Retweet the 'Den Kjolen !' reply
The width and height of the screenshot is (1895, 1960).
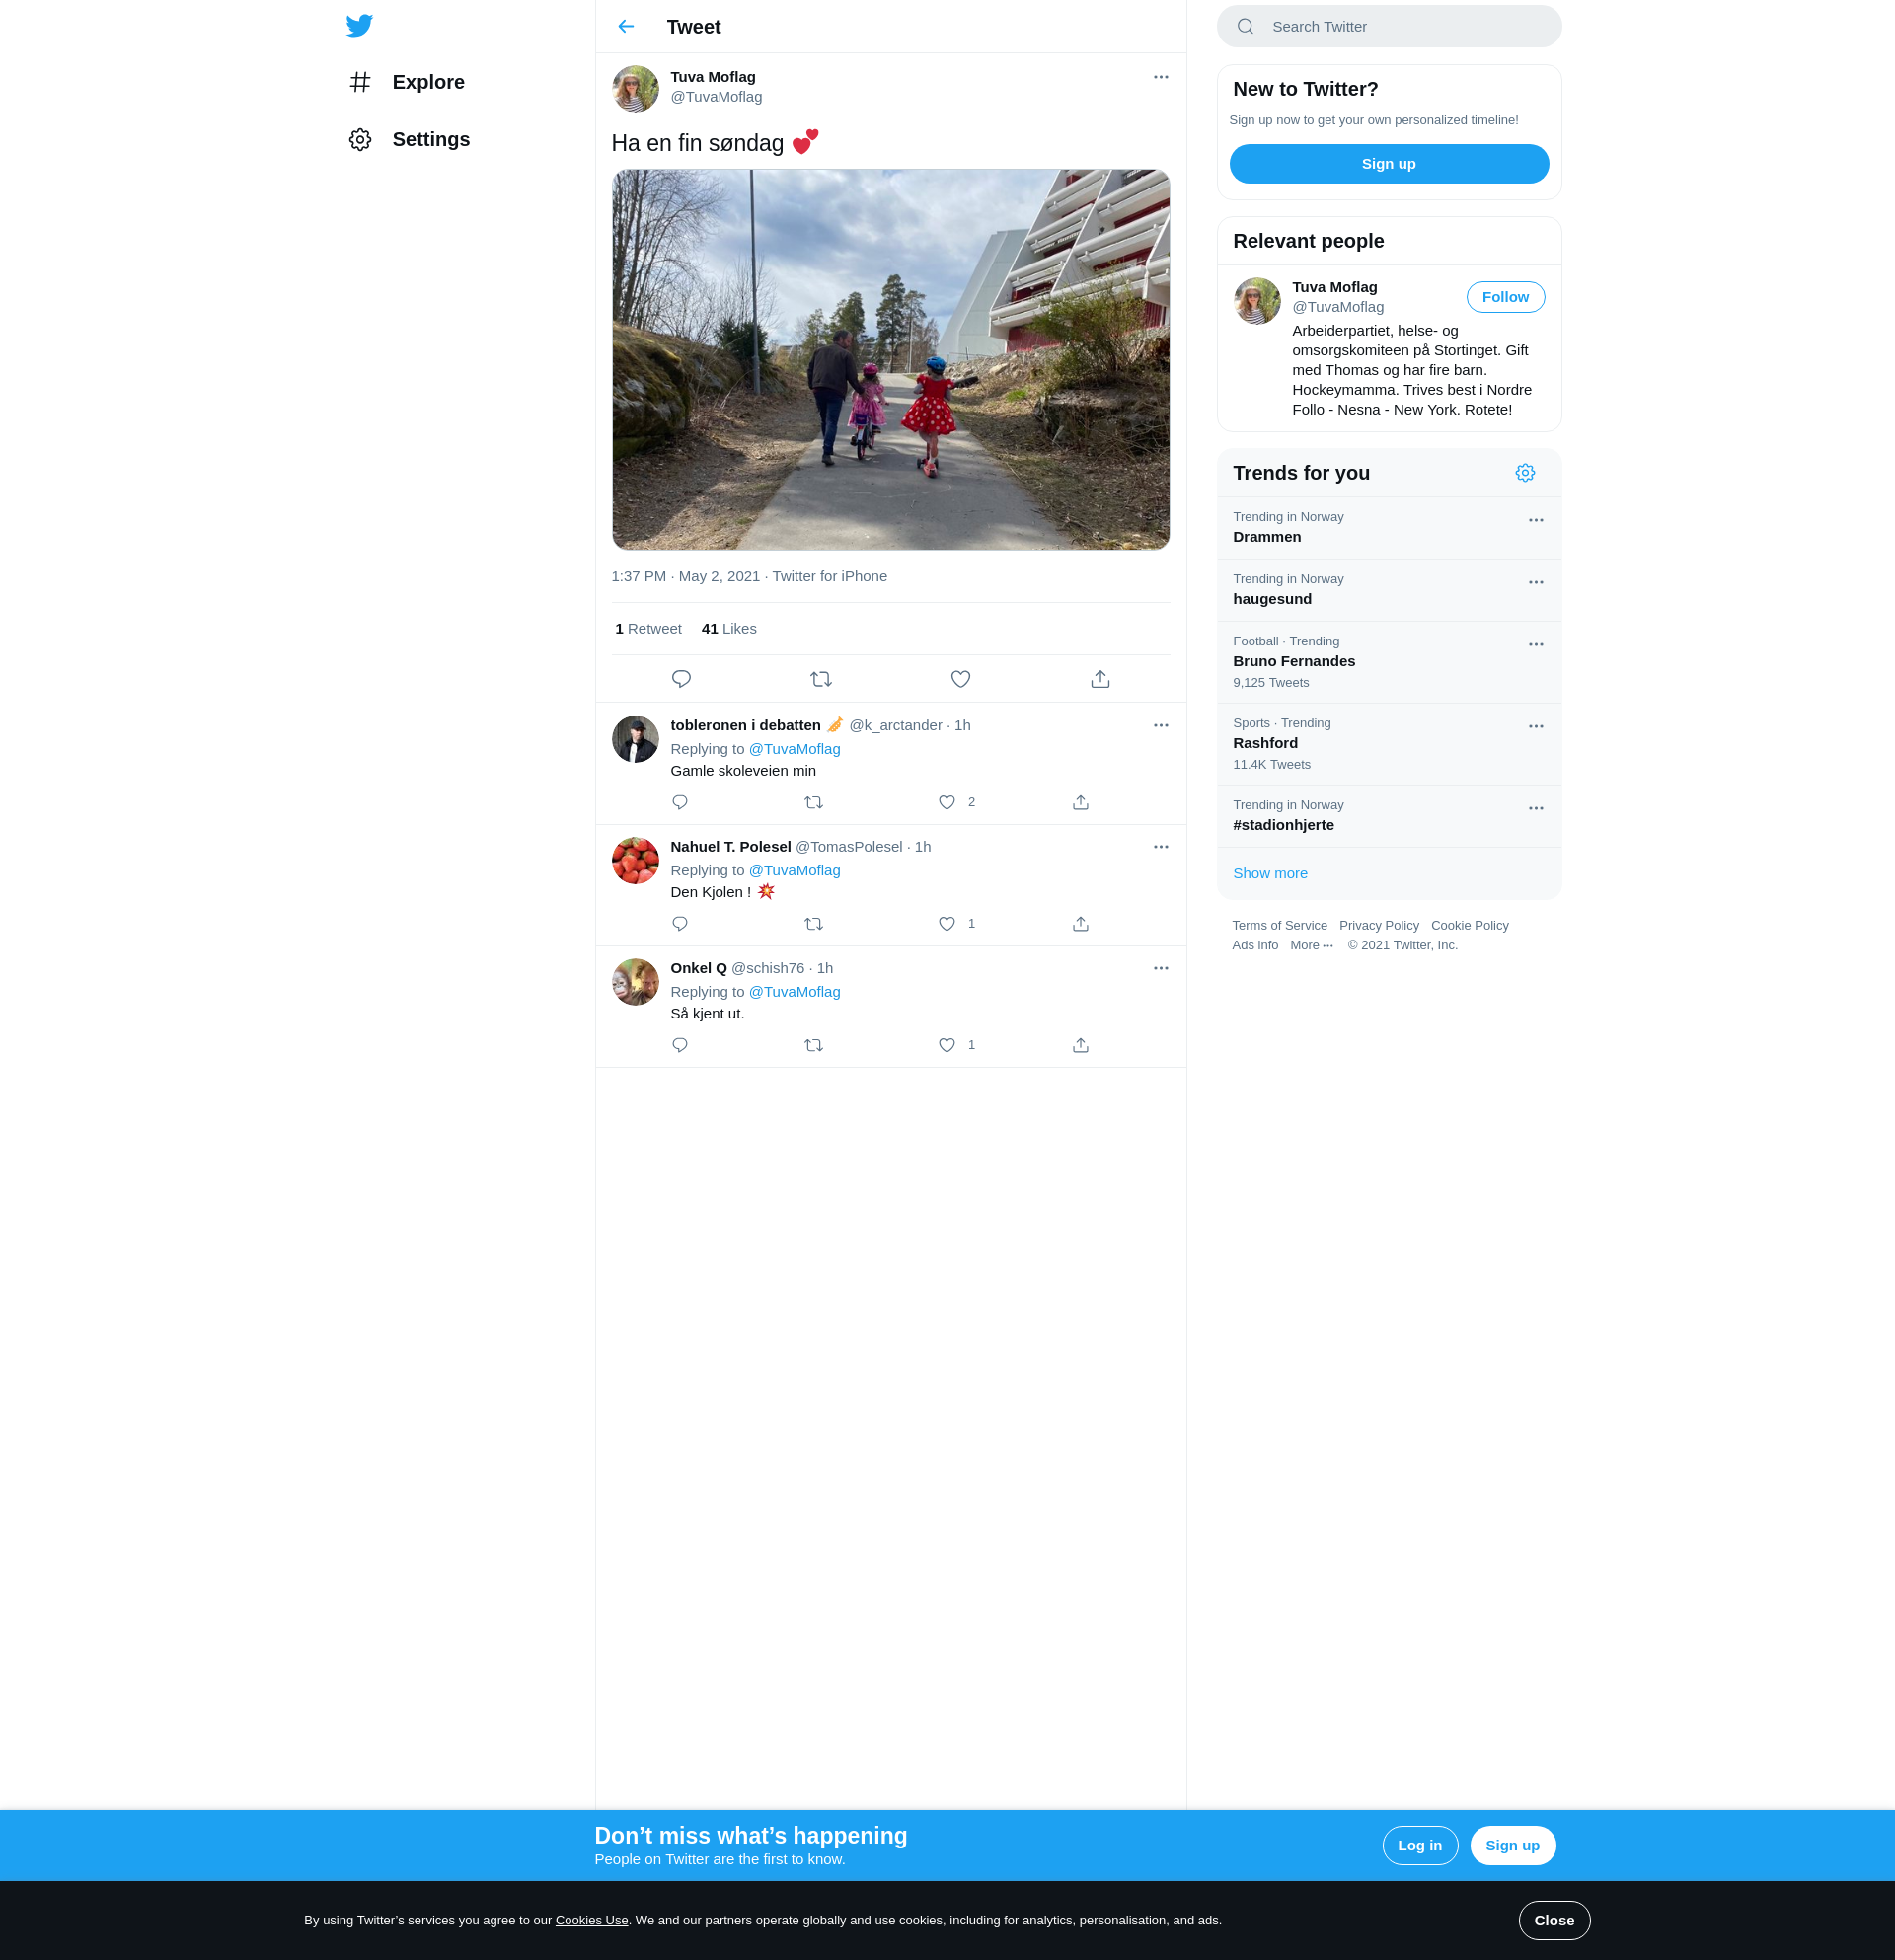pyautogui.click(x=813, y=923)
